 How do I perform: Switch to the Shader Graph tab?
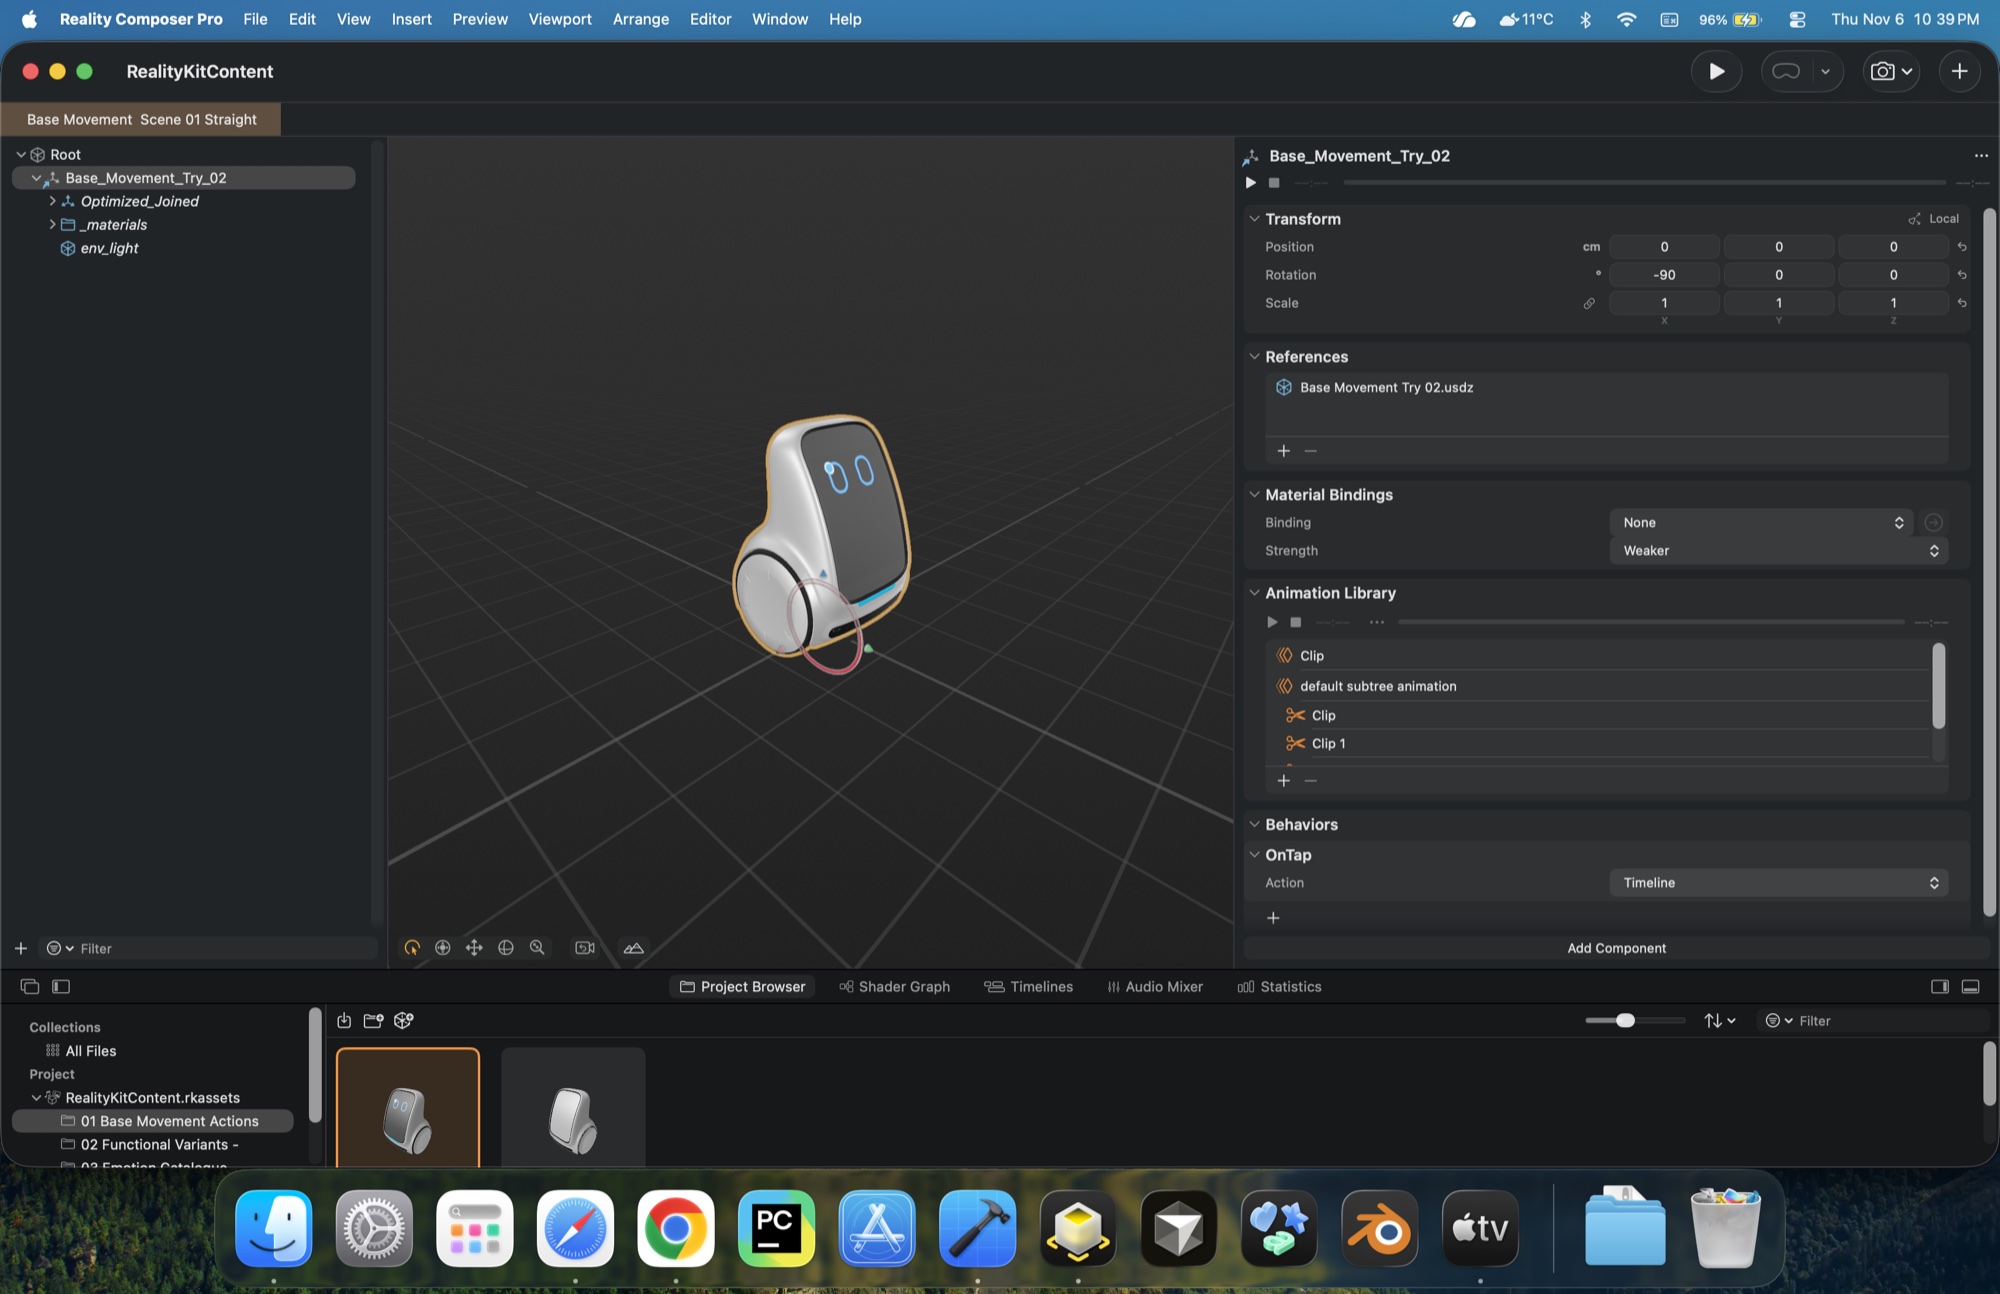click(x=894, y=986)
